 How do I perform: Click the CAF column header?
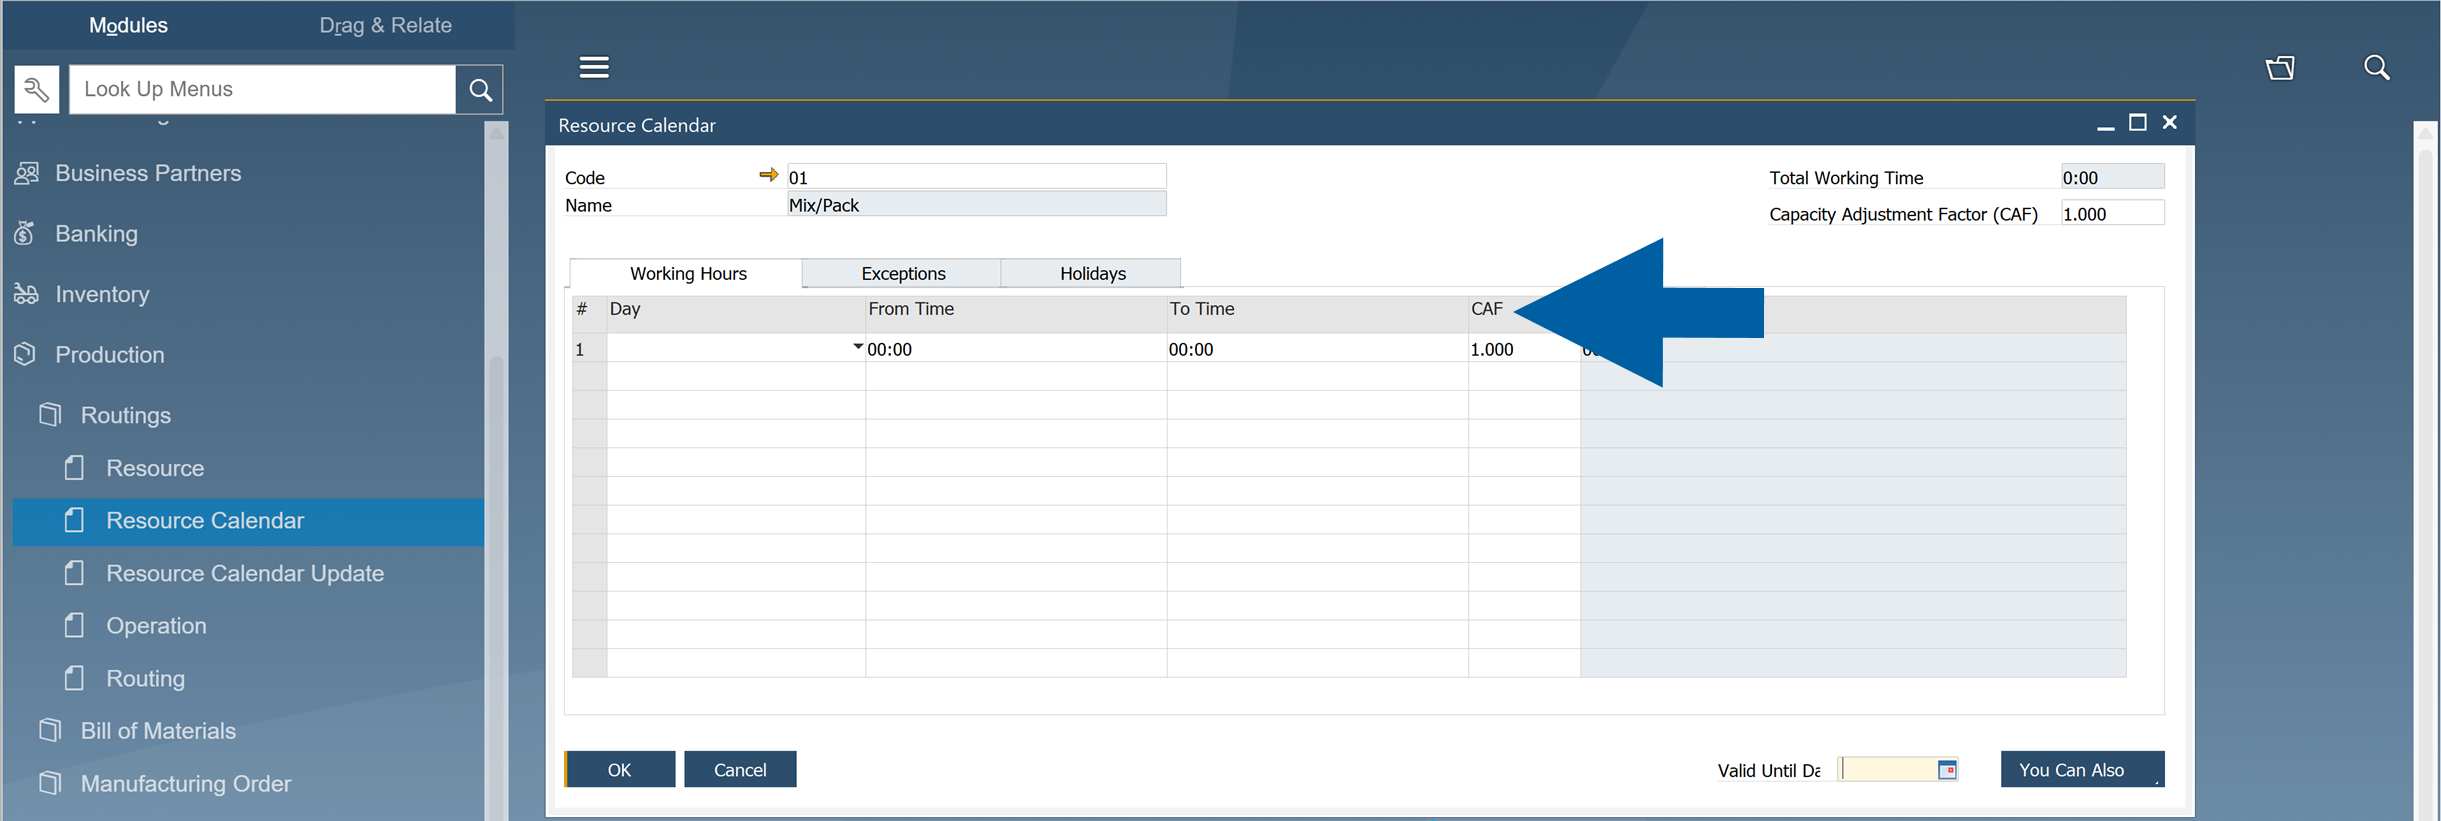(1524, 314)
